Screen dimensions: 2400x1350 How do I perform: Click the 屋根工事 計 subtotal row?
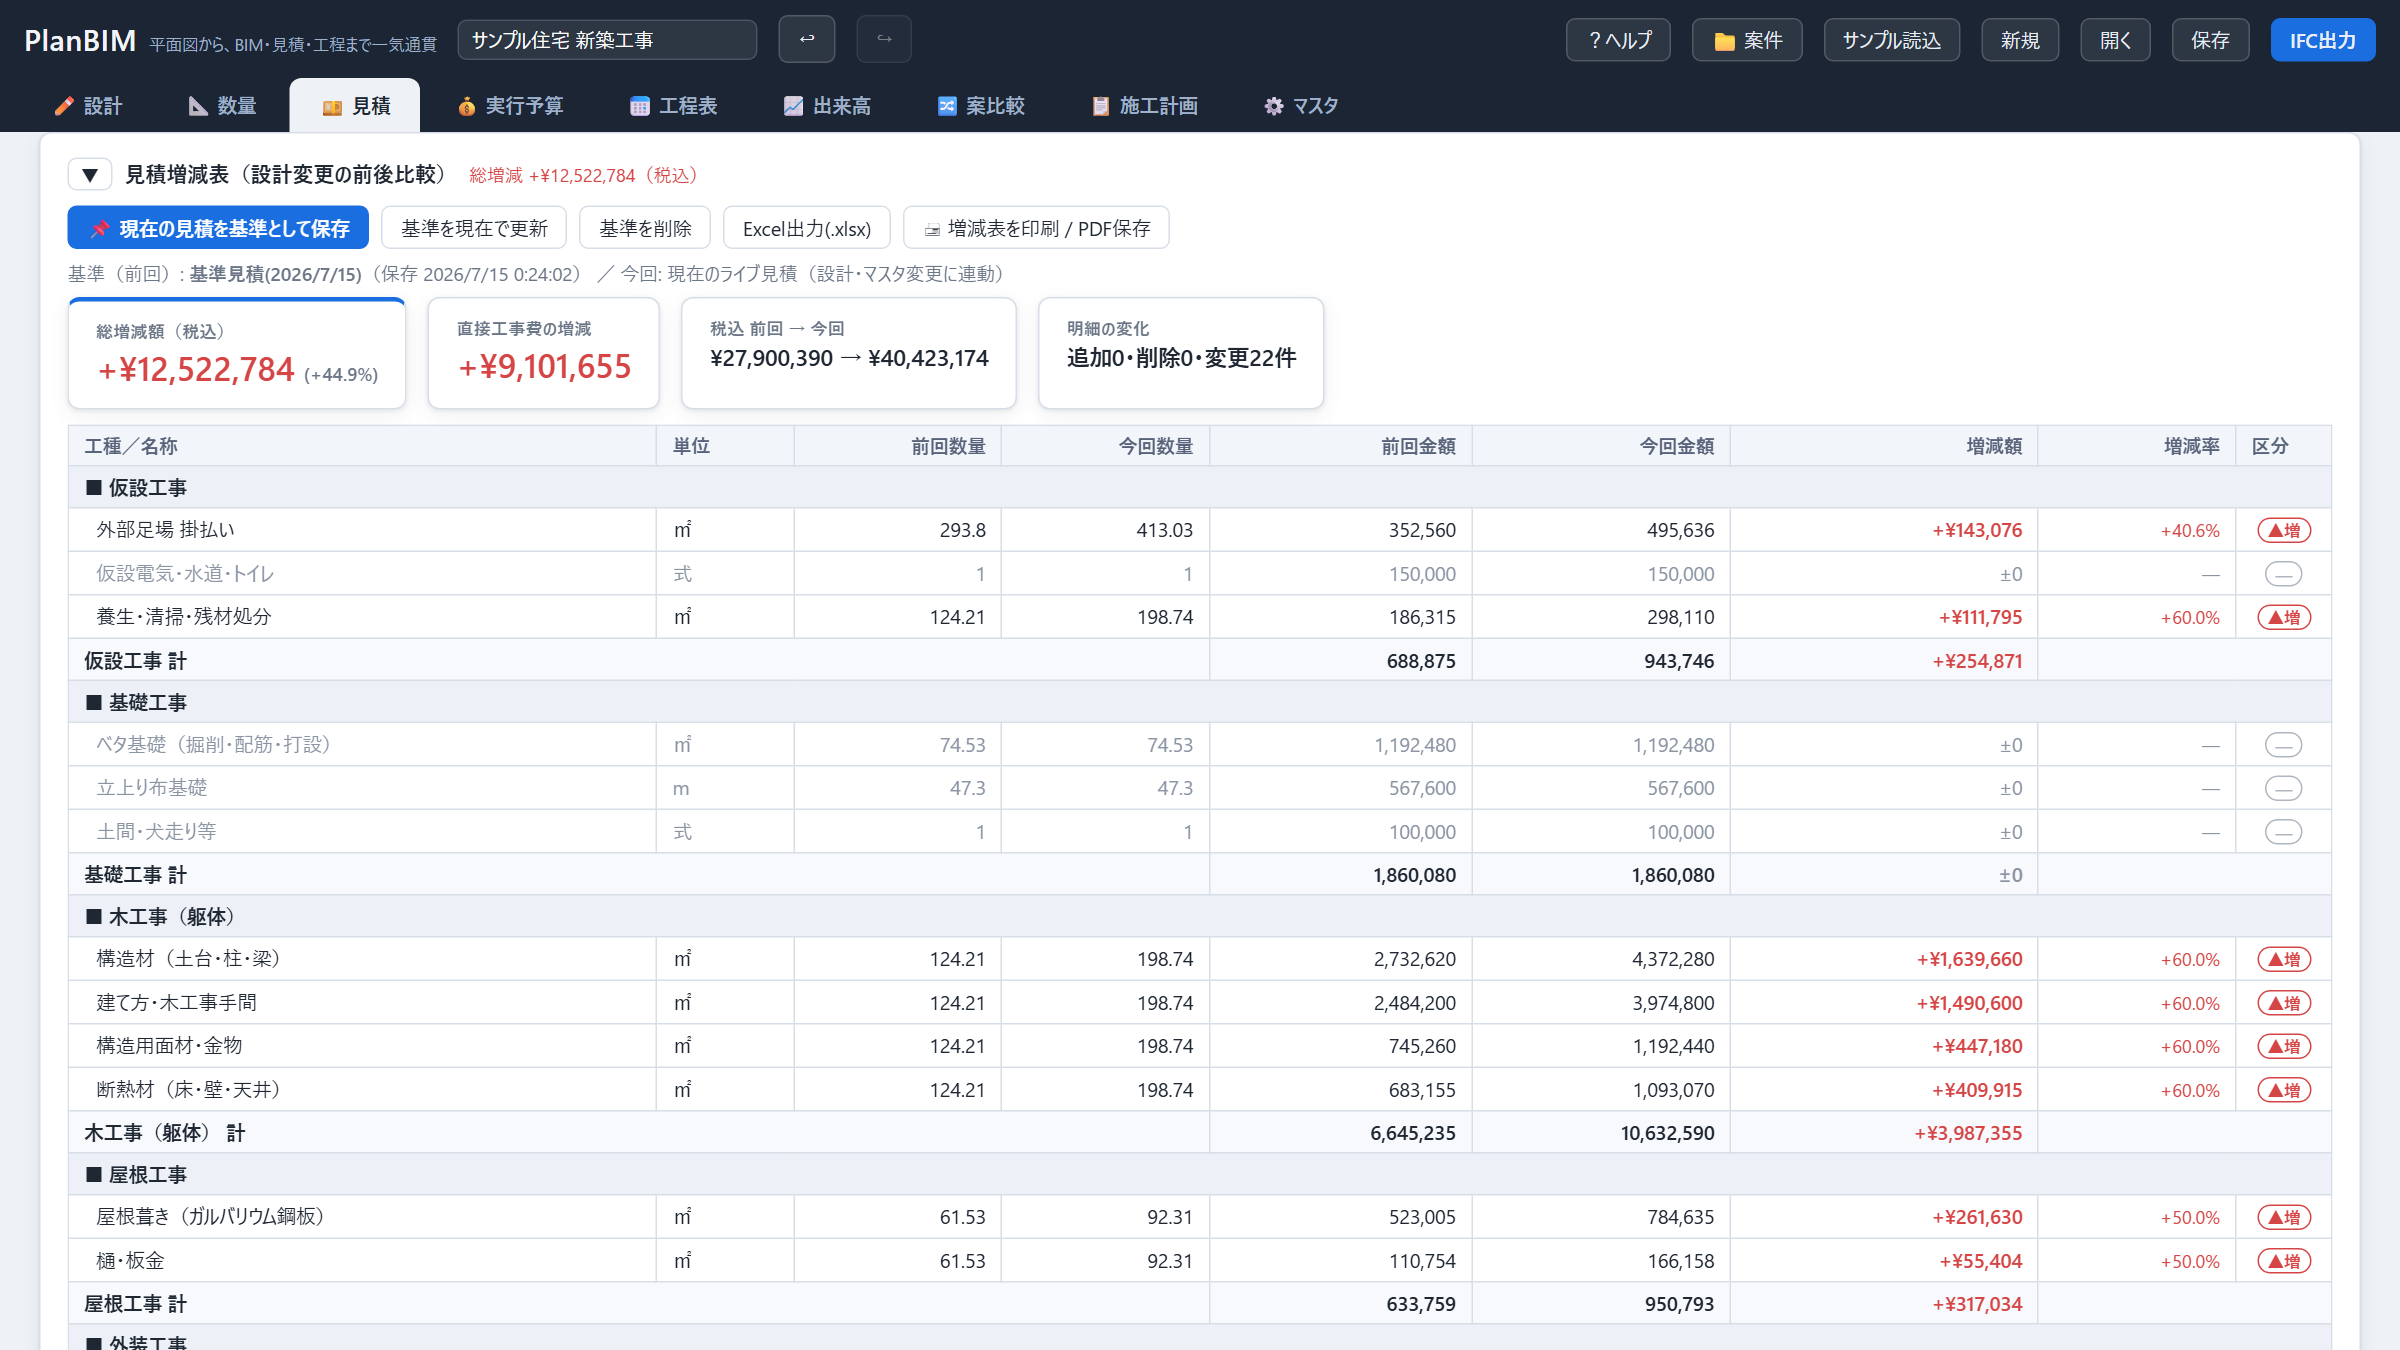pos(1200,1304)
